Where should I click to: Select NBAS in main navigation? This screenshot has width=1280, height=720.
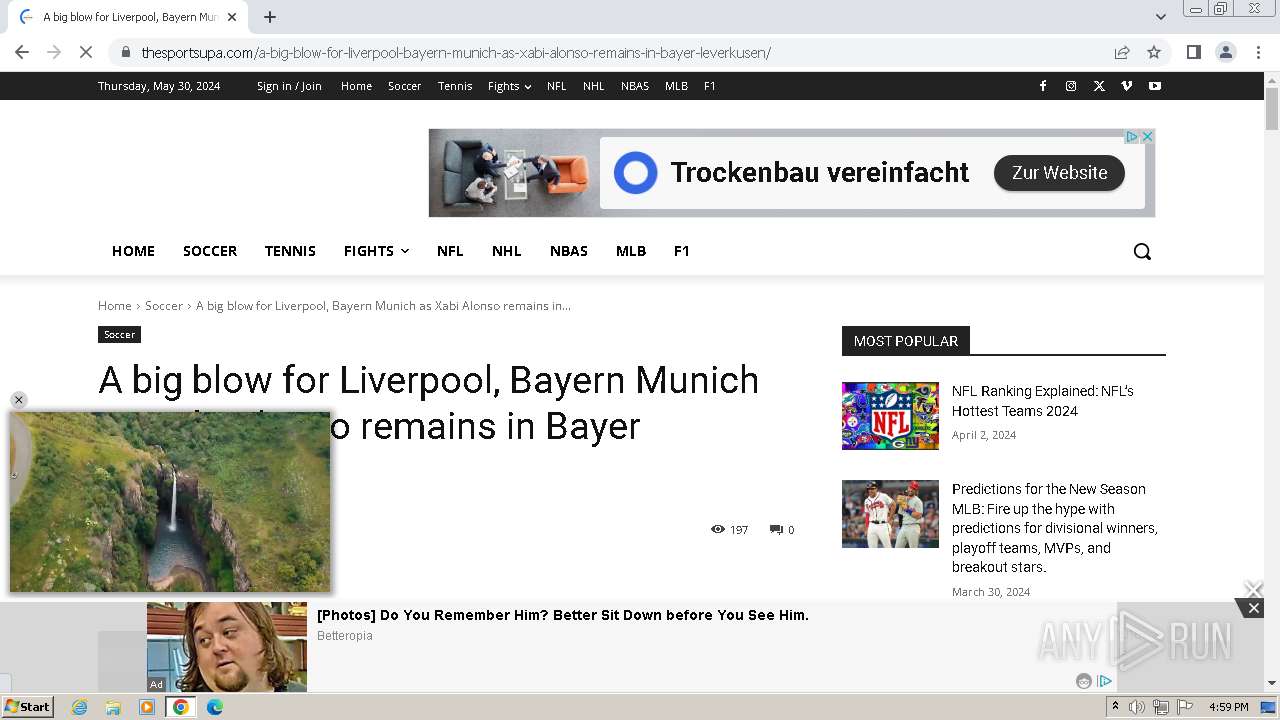(569, 251)
